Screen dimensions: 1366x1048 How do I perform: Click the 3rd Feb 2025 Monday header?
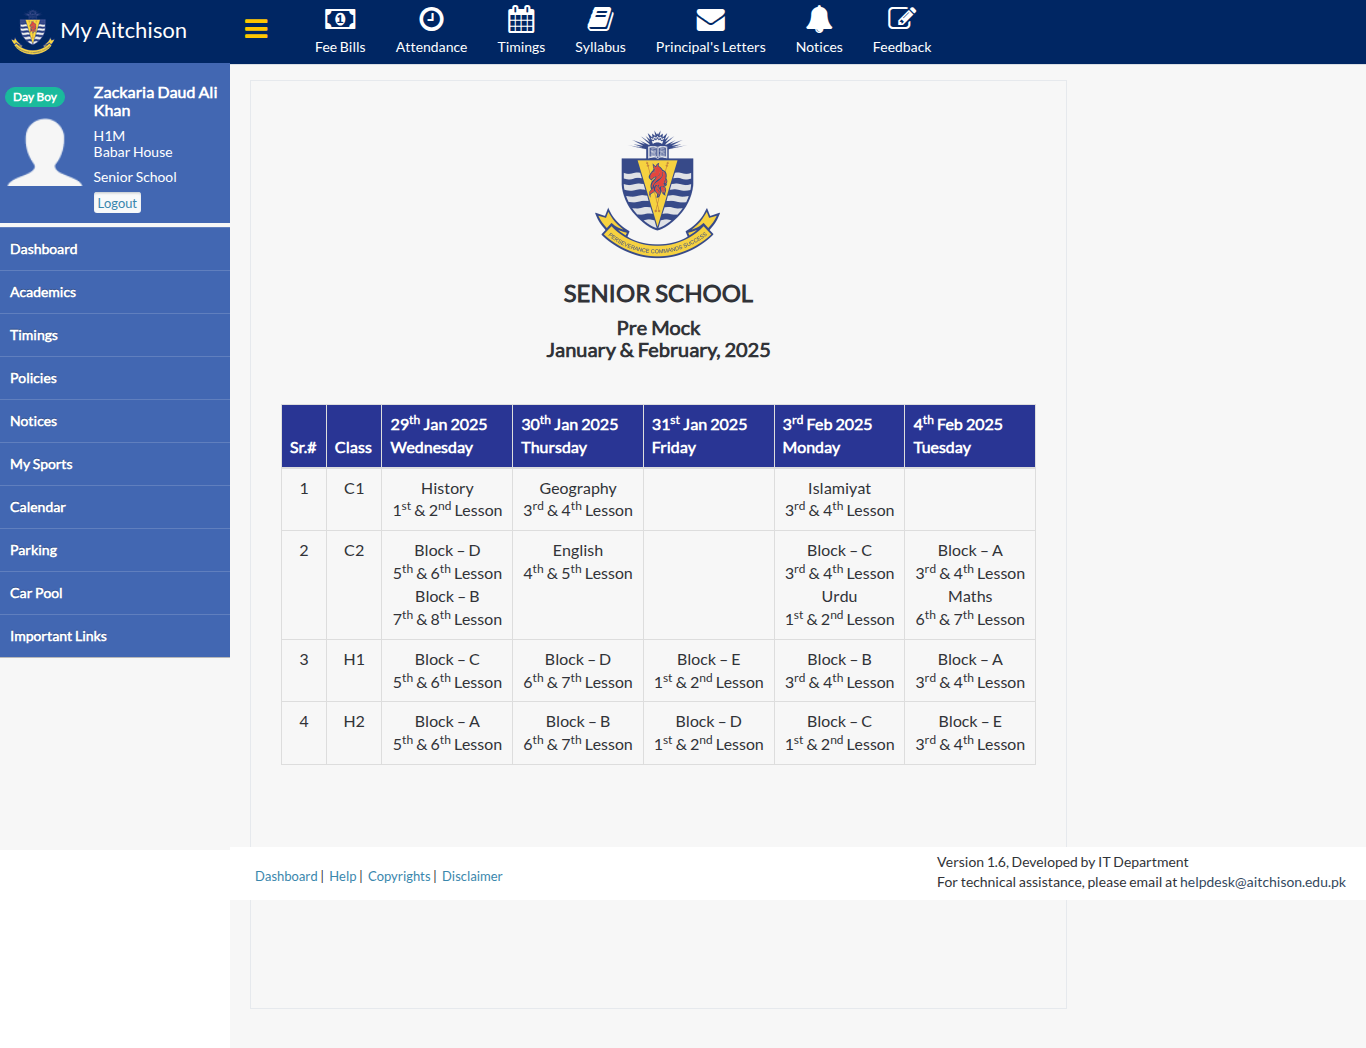(x=839, y=436)
